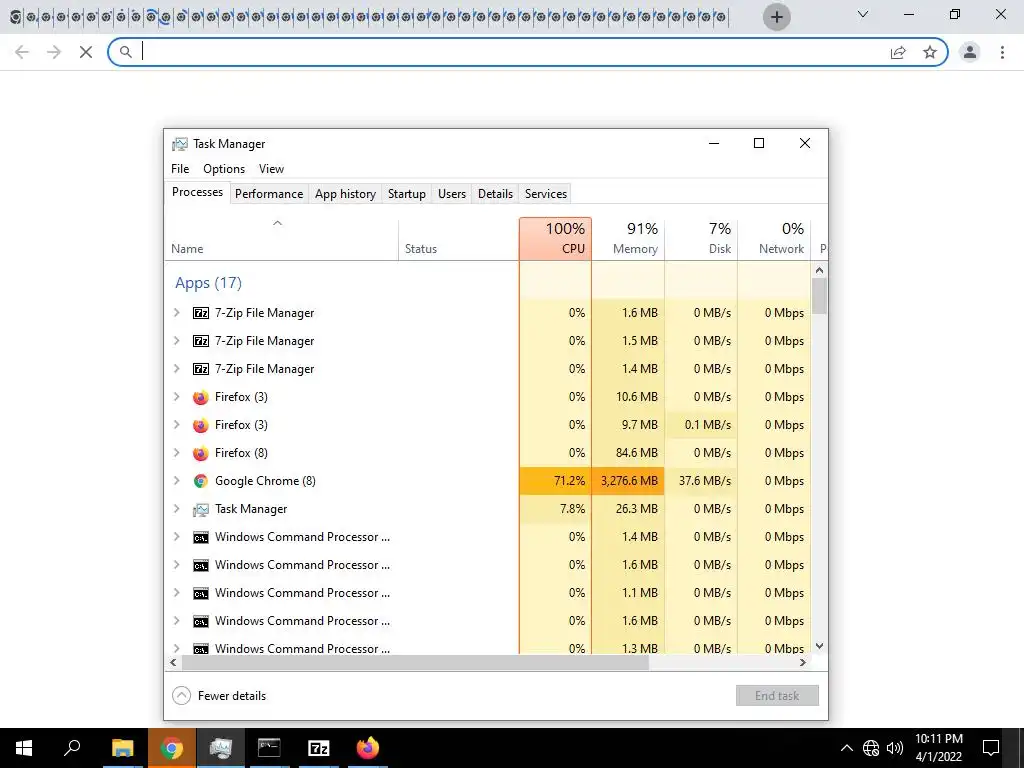This screenshot has width=1024, height=768.
Task: Open taskbar search magnifier
Action: [72, 748]
